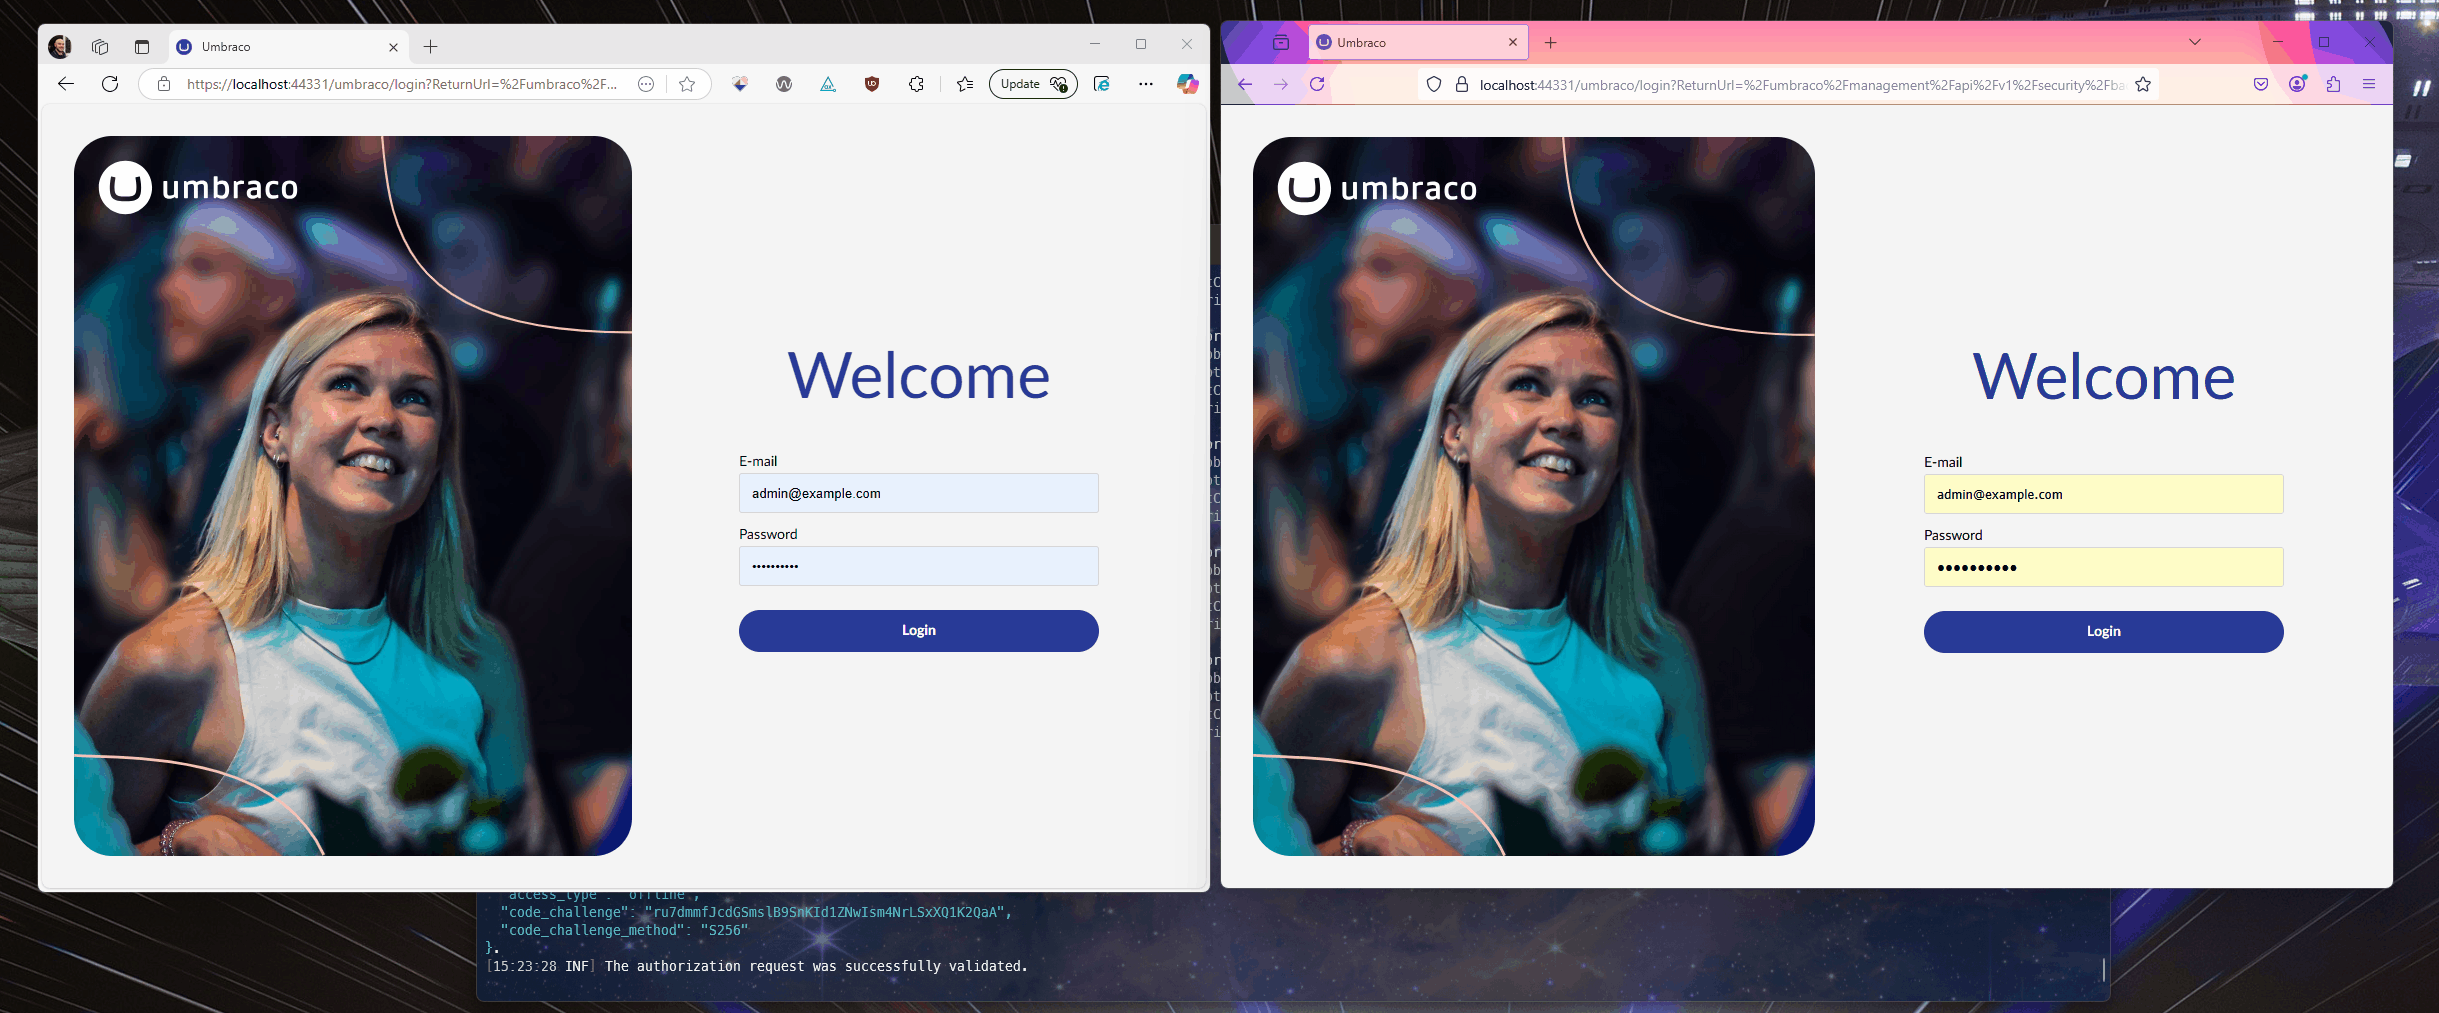Open a new tab in Edge

pyautogui.click(x=430, y=47)
